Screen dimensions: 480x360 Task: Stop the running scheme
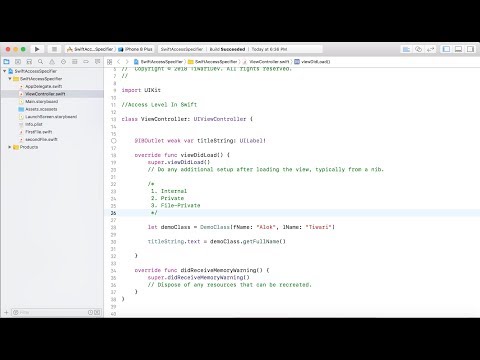[54, 49]
